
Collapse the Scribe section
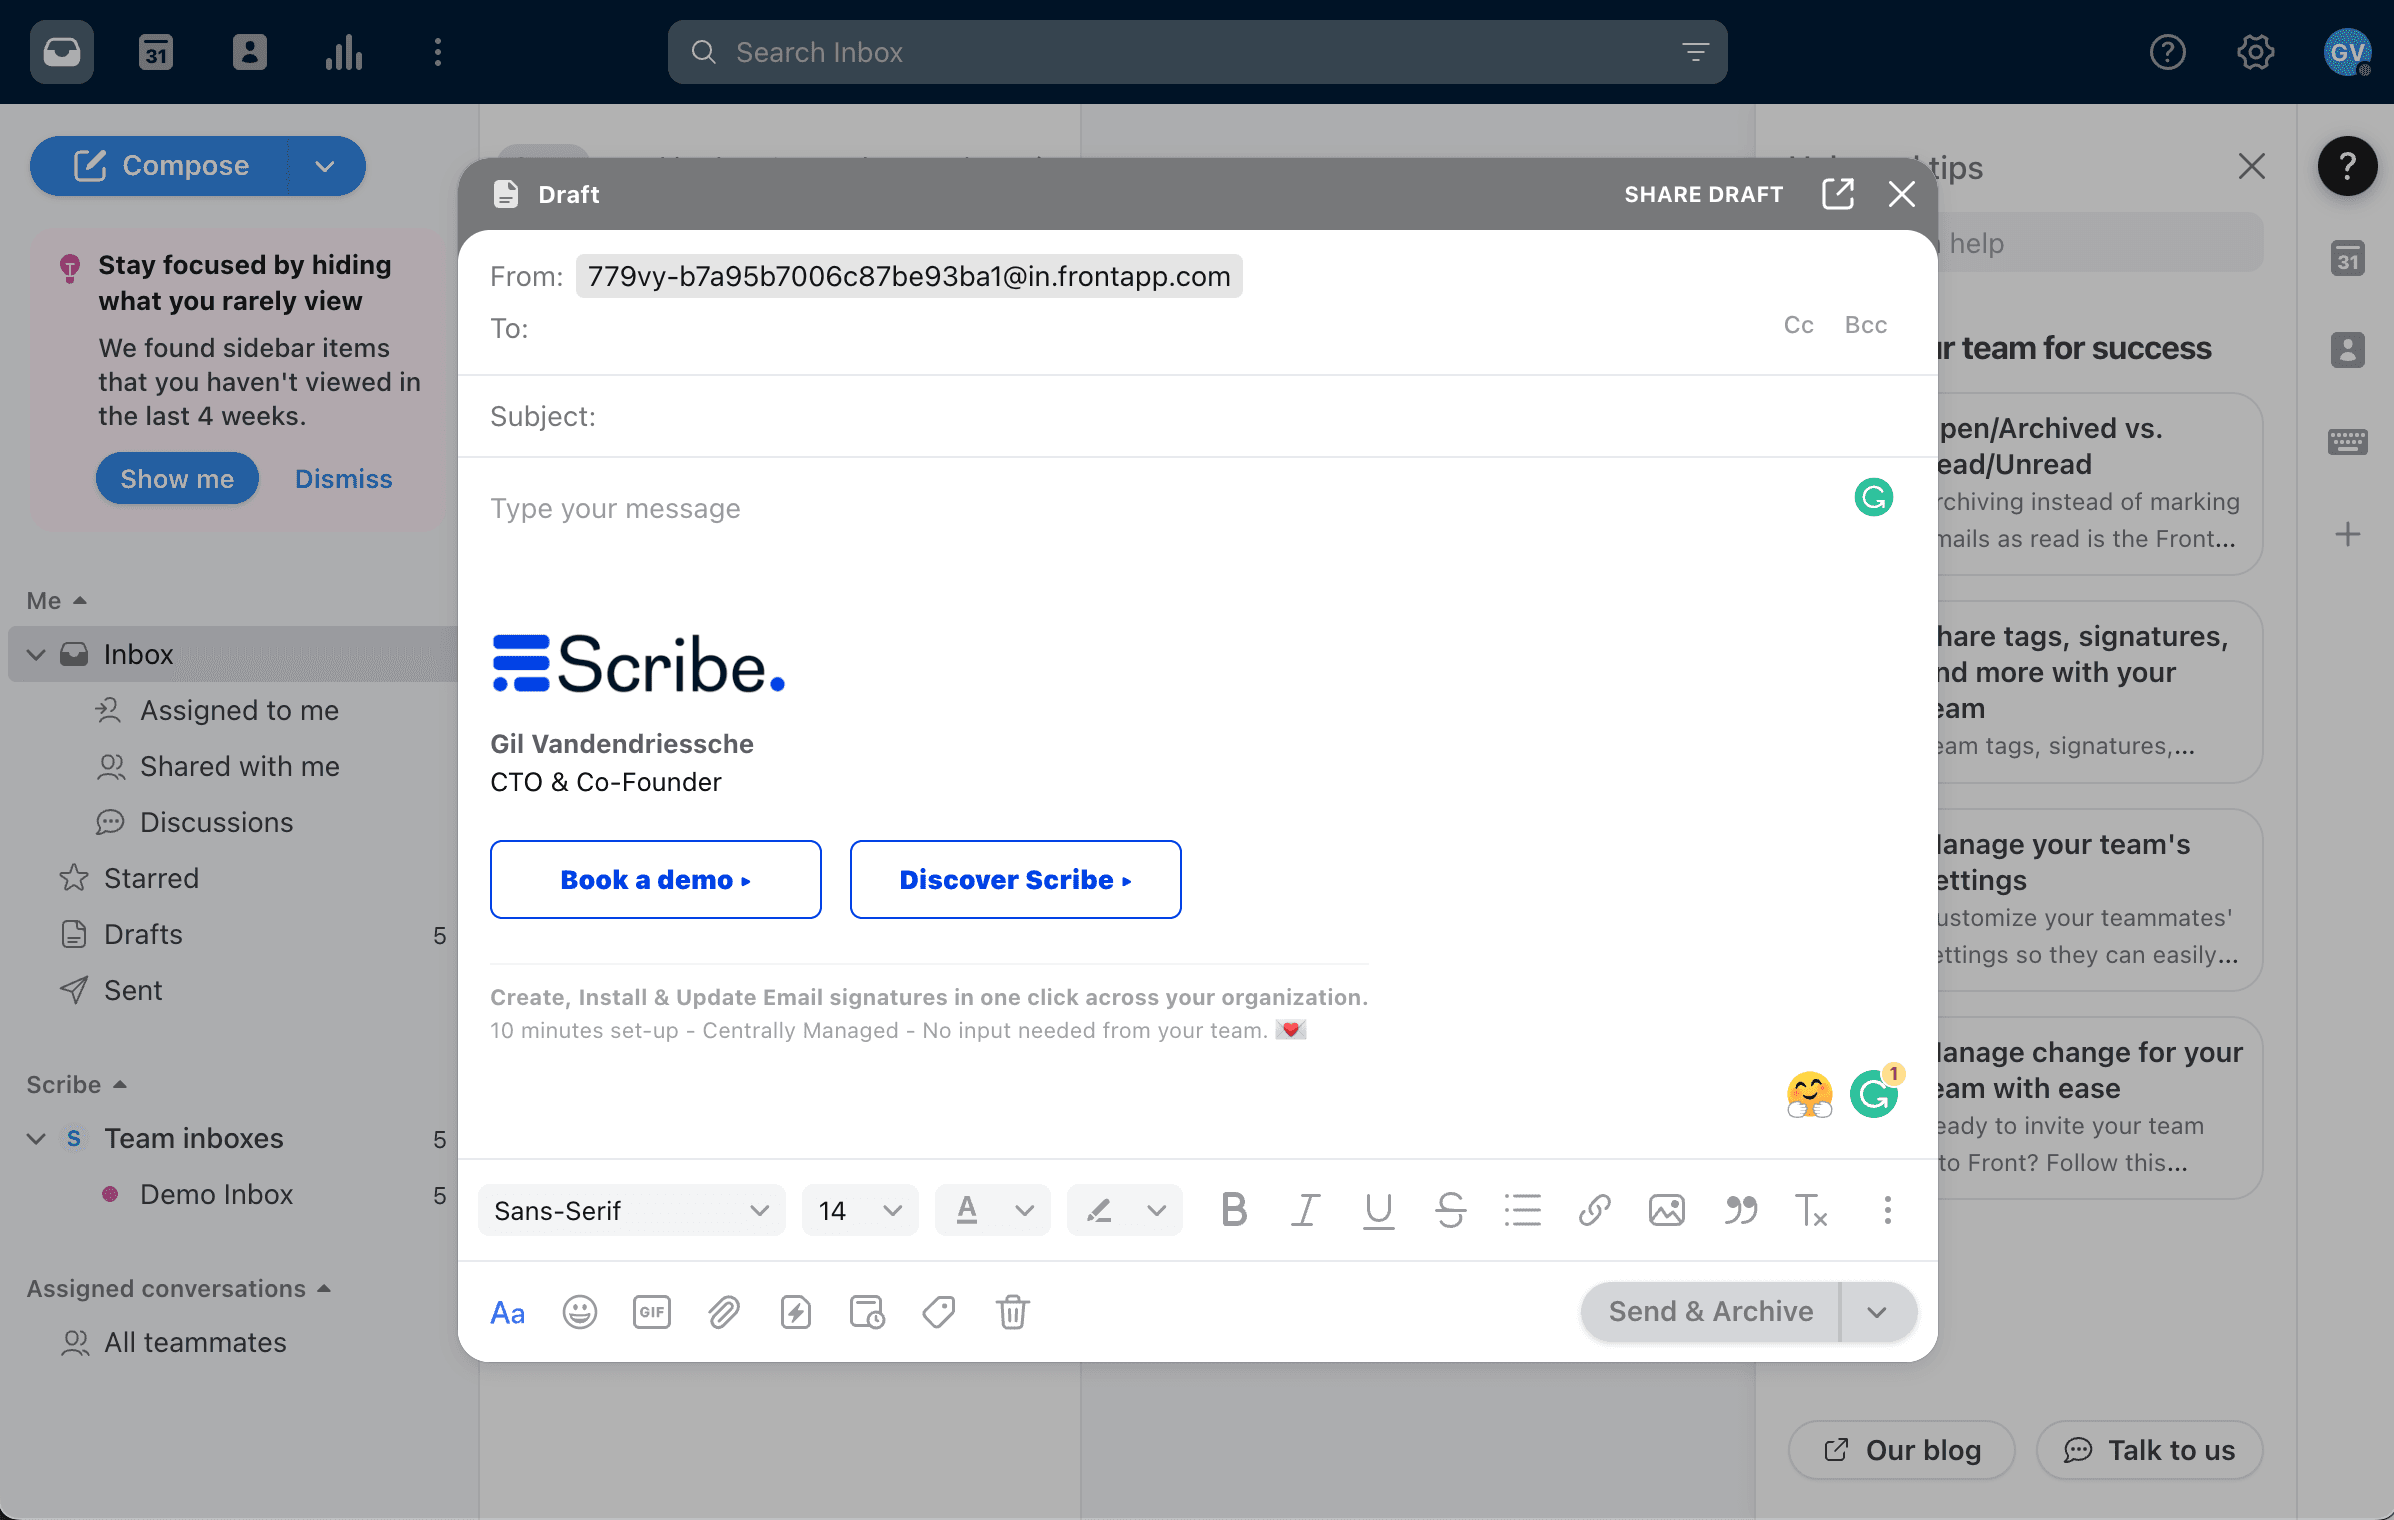tap(77, 1085)
